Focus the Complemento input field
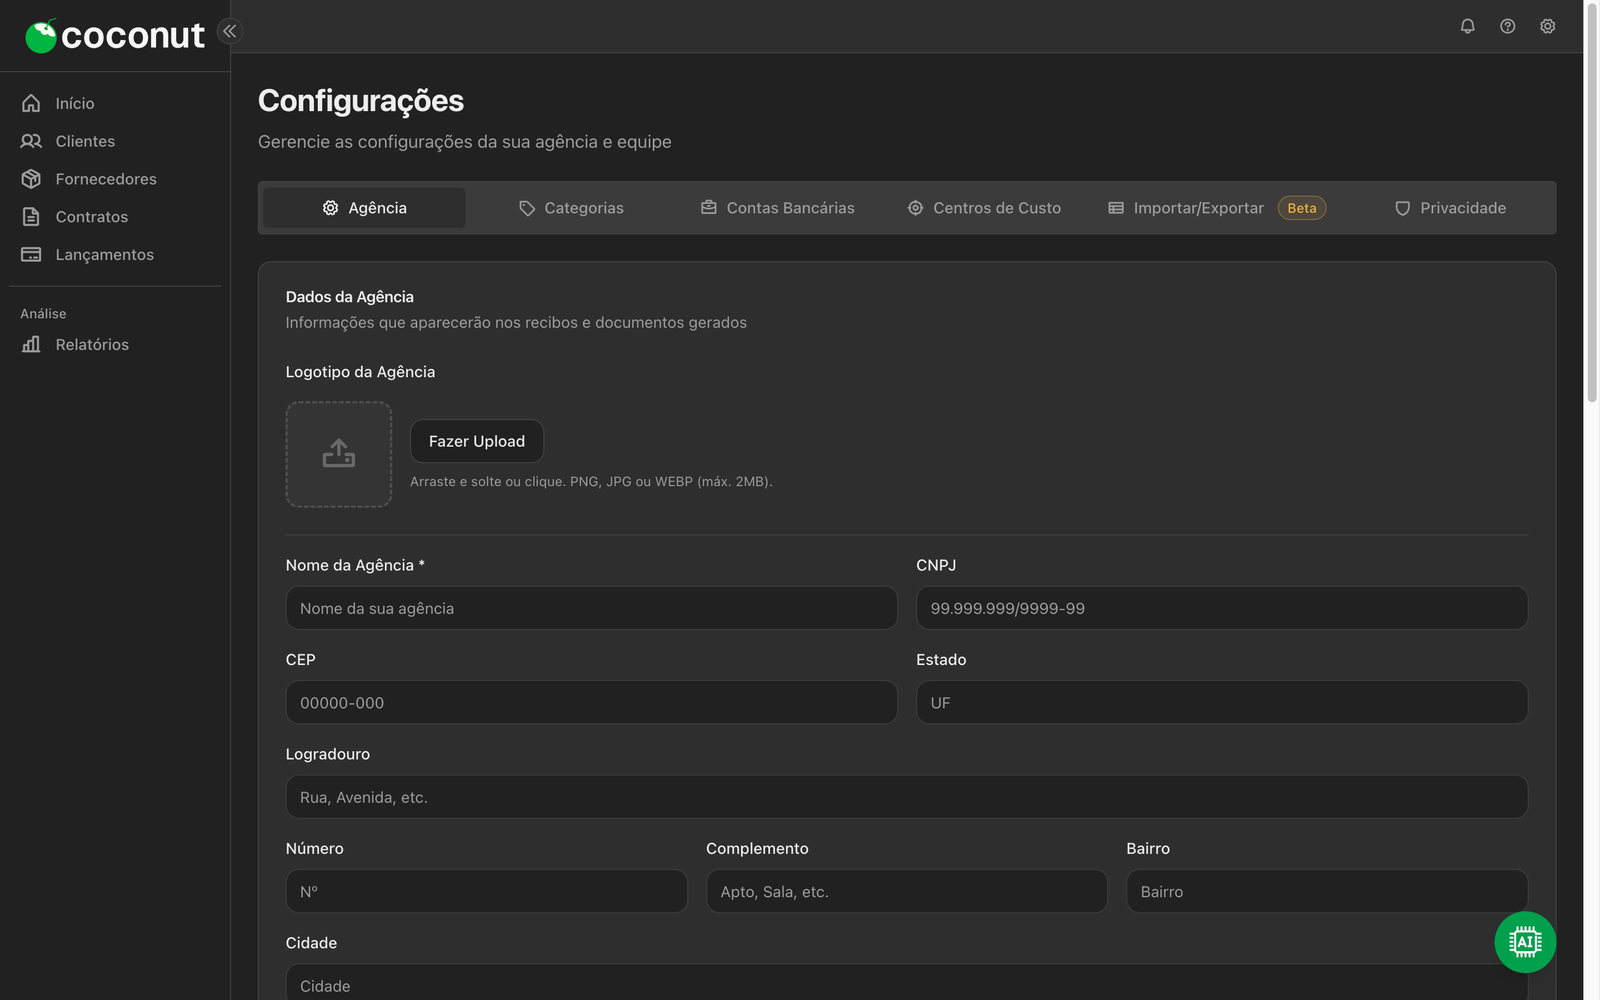The width and height of the screenshot is (1600, 1000). [907, 891]
